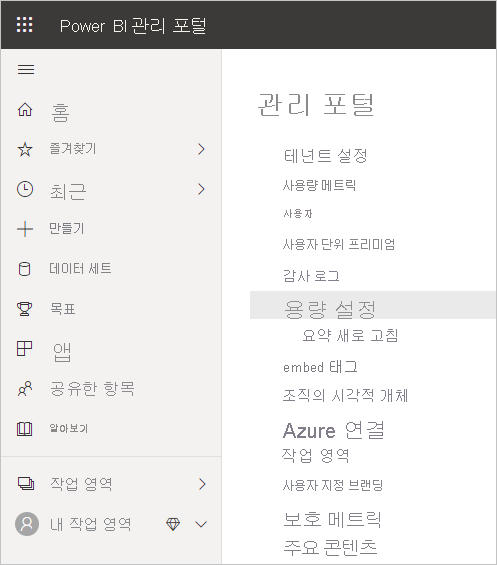497x565 pixels.
Task: Open 즐겨찾기 in the navigation
Action: click(73, 148)
